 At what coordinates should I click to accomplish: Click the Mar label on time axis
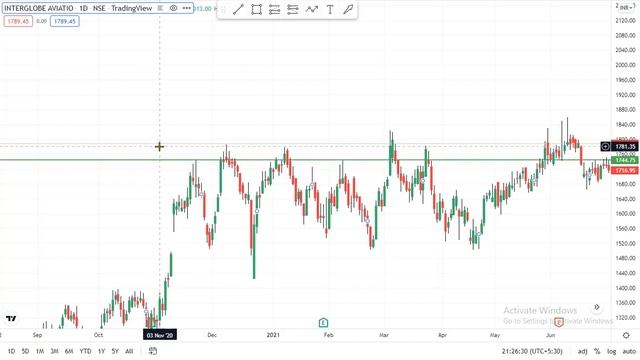384,335
